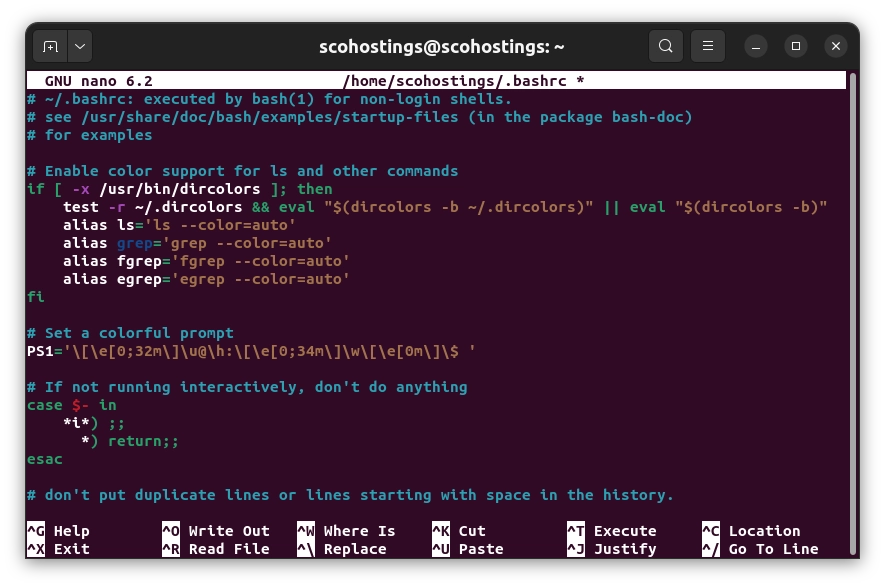Click the ^X Exit shortcut
The image size is (885, 587).
point(58,549)
